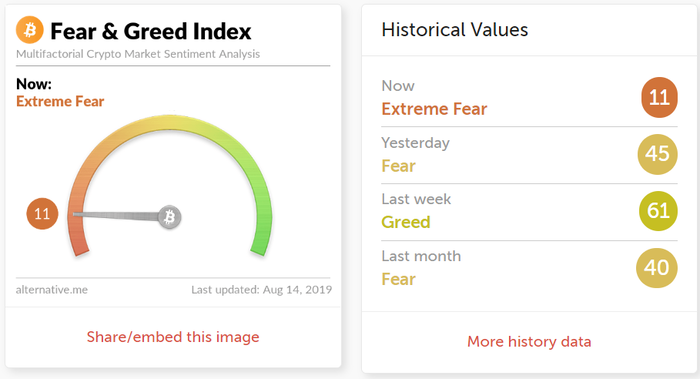
Task: Click the Fear & Greed Index title
Action: click(151, 31)
